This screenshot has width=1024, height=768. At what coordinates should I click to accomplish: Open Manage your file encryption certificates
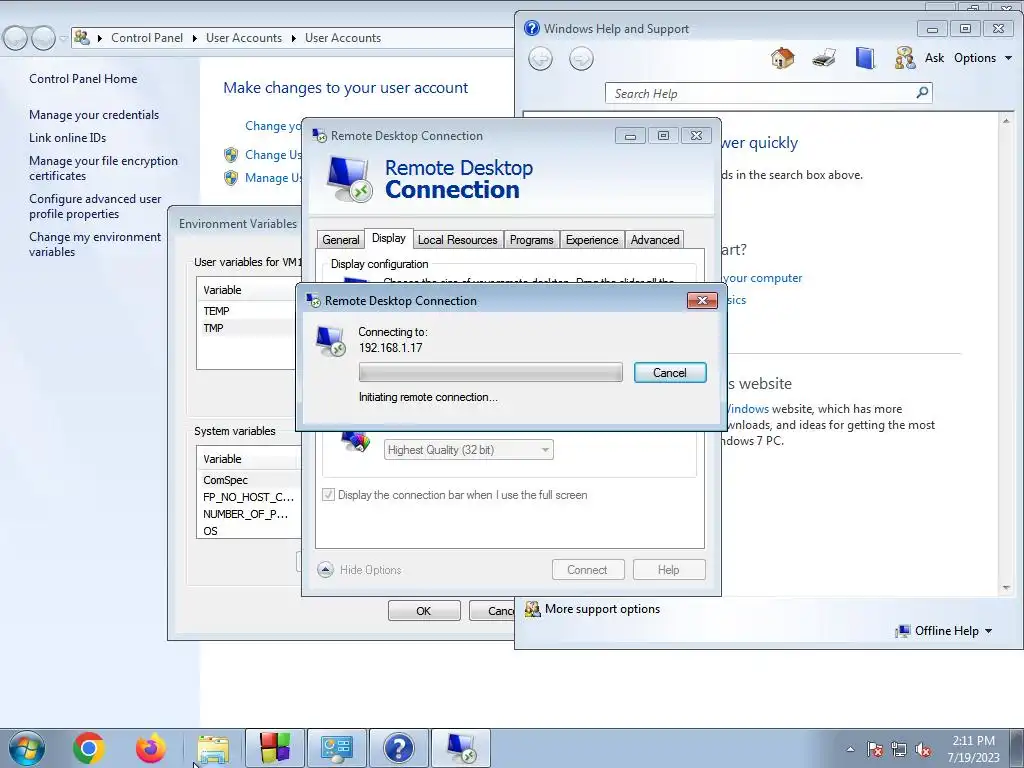(x=103, y=168)
